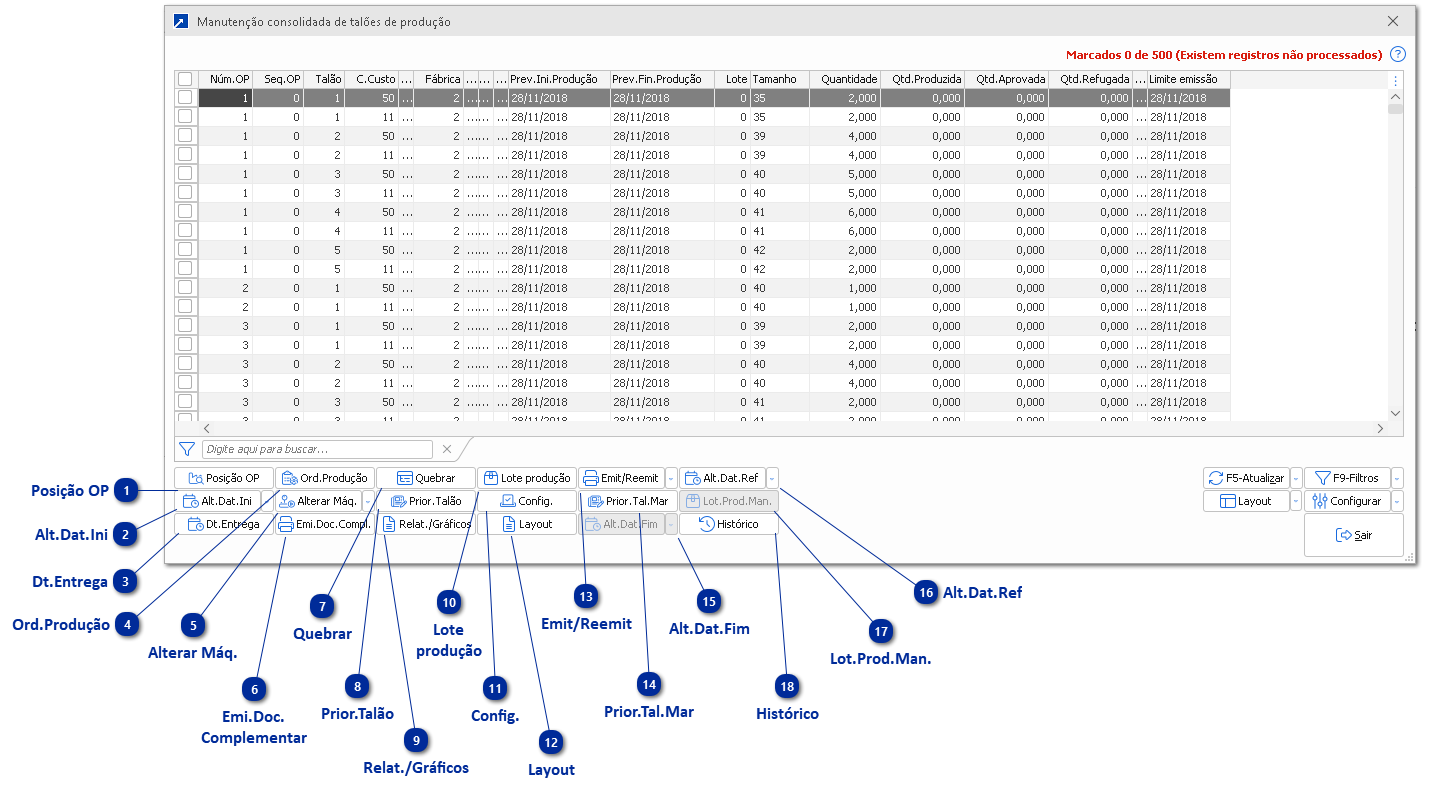1439x796 pixels.
Task: Click the Posição OP button
Action: pos(224,478)
